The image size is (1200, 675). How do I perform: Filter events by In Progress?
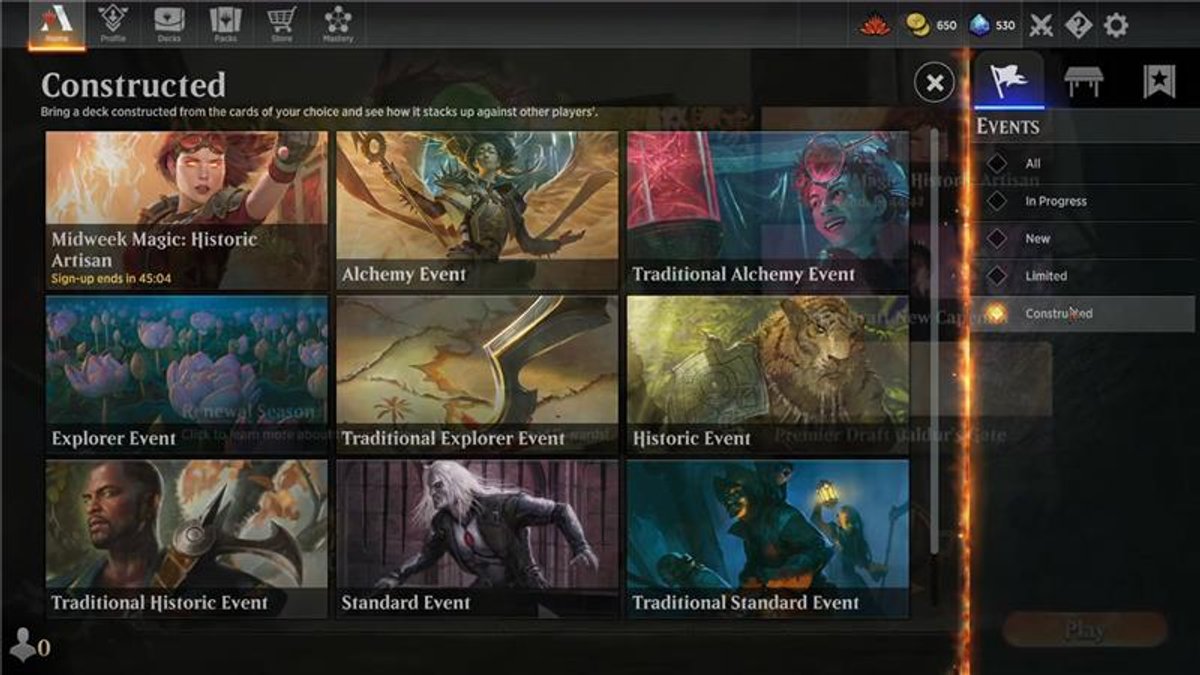coord(1085,201)
